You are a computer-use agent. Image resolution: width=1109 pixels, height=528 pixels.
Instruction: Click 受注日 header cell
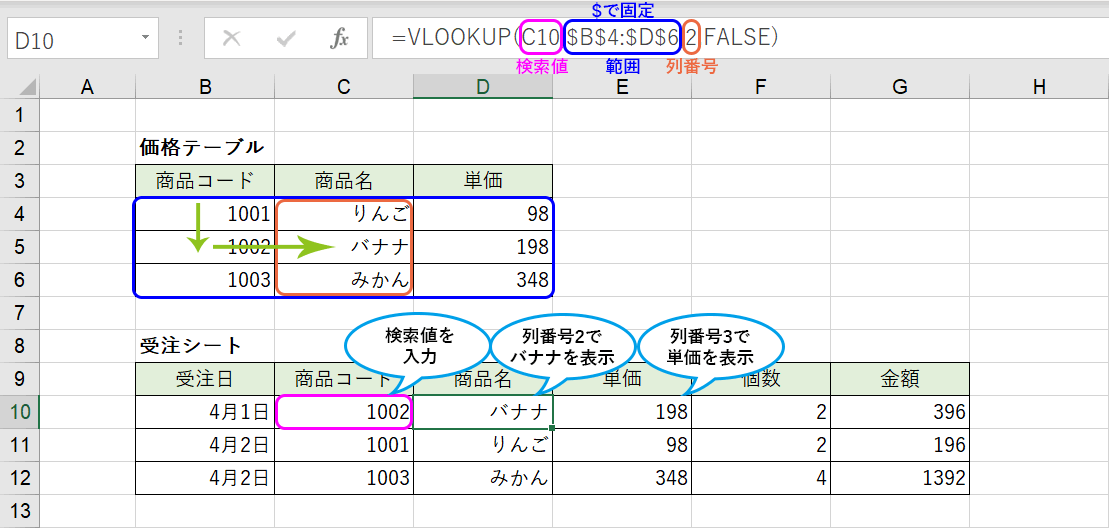[x=205, y=380]
